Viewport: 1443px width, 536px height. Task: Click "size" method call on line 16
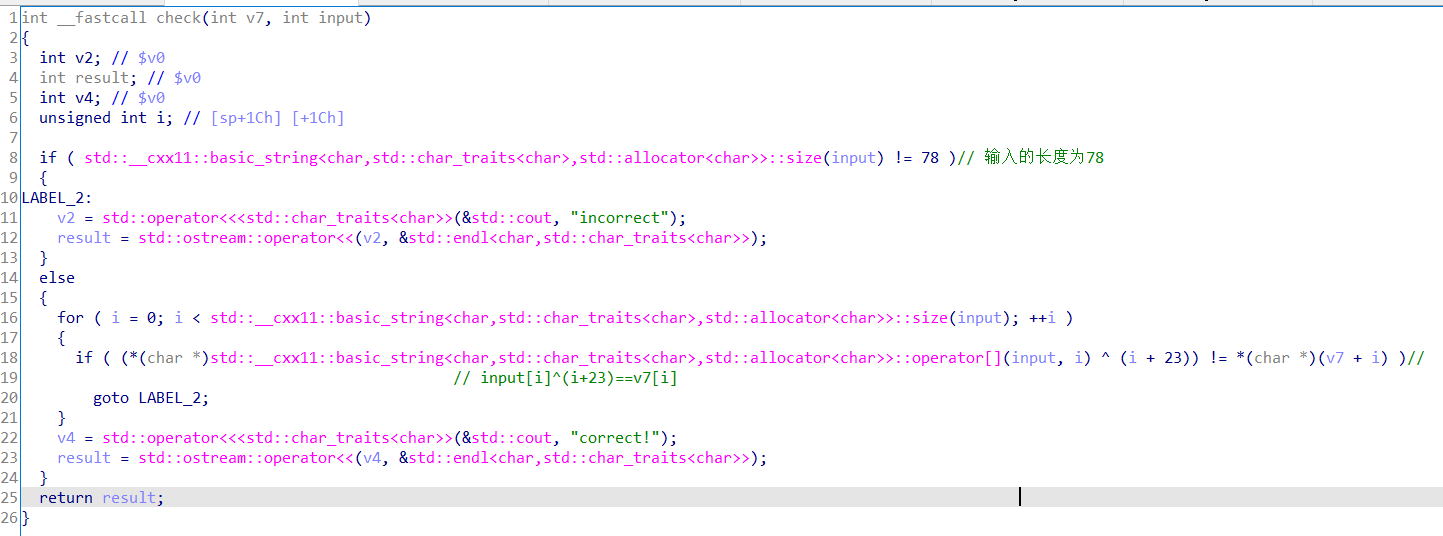point(931,318)
